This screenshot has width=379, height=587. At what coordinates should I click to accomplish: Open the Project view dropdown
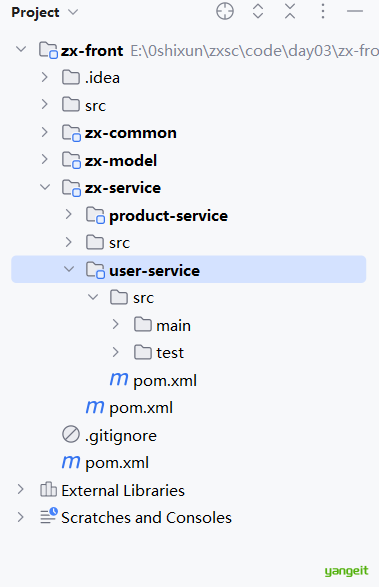pyautogui.click(x=73, y=12)
